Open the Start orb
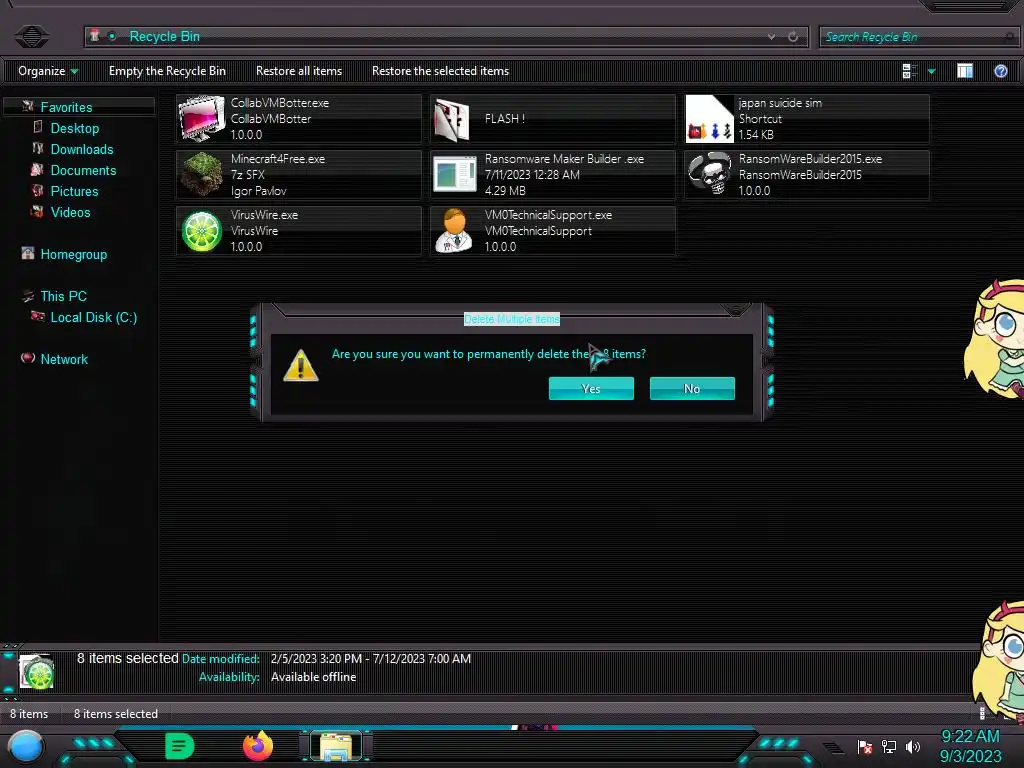The width and height of the screenshot is (1024, 768). tap(26, 746)
